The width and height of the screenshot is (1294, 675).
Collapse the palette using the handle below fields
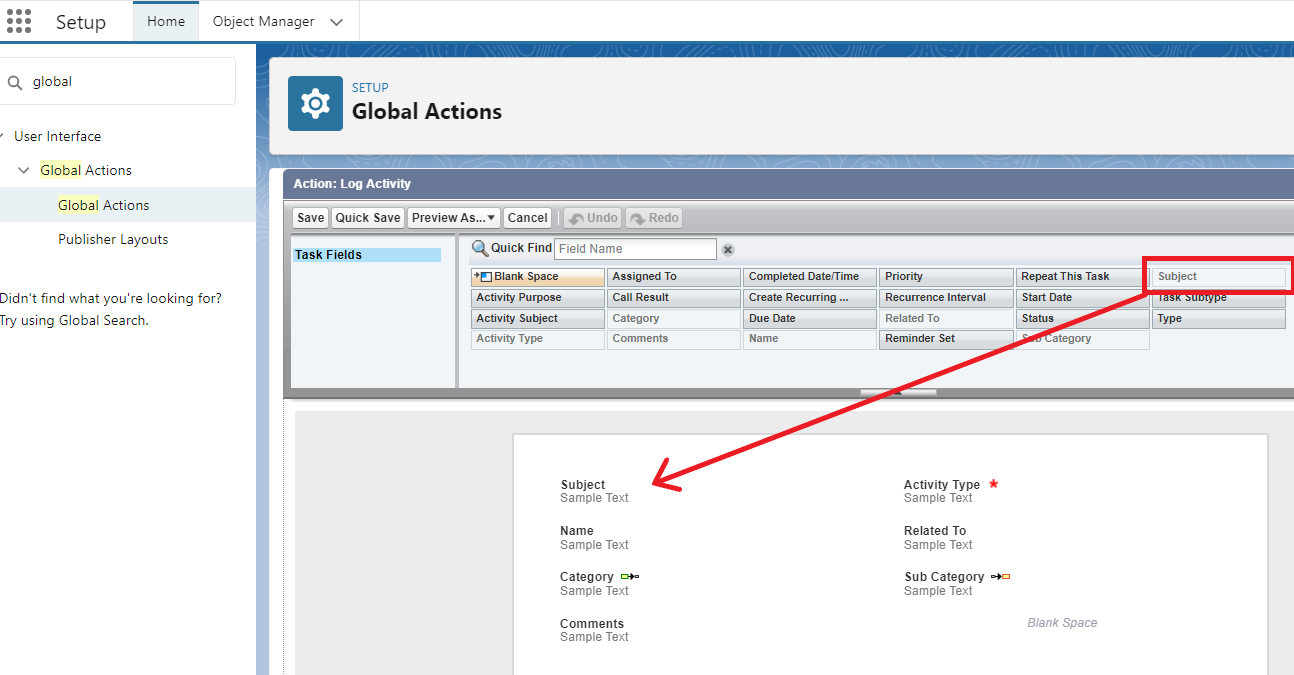[x=898, y=392]
